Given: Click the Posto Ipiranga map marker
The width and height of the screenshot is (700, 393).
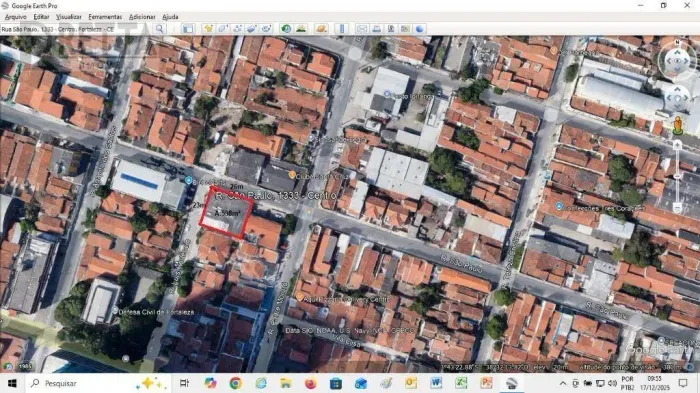Looking at the screenshot, I should click(387, 95).
